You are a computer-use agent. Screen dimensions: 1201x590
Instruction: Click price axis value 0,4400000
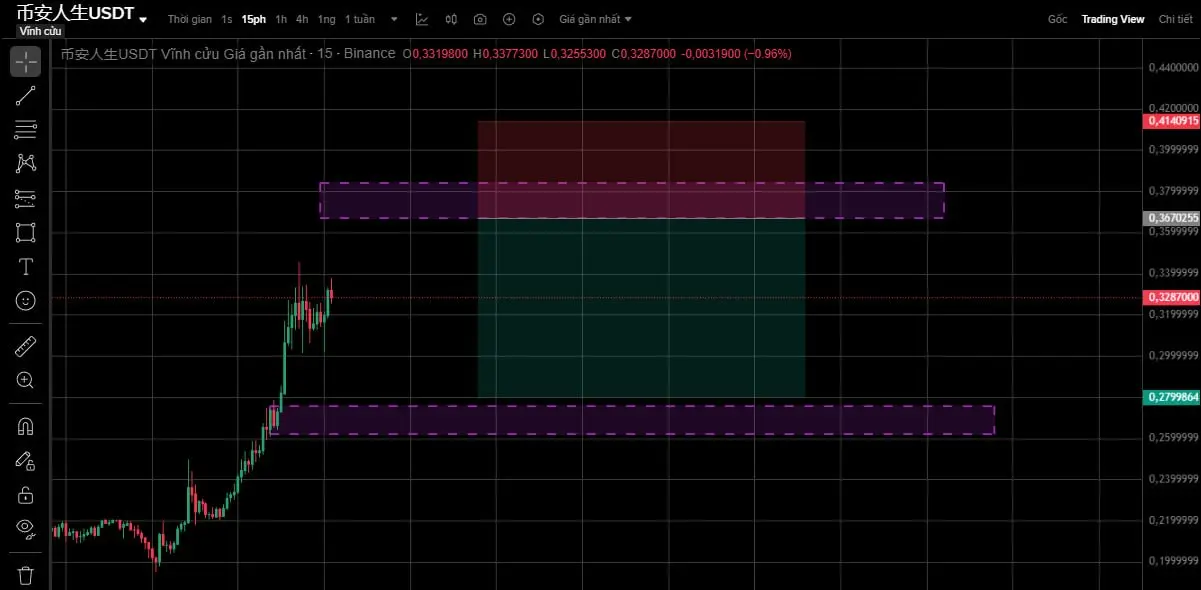(1172, 67)
